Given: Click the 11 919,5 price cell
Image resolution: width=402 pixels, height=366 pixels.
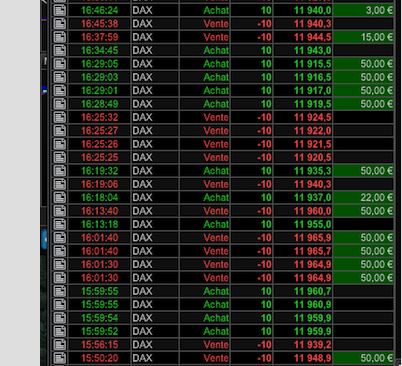Looking at the screenshot, I should tap(303, 104).
